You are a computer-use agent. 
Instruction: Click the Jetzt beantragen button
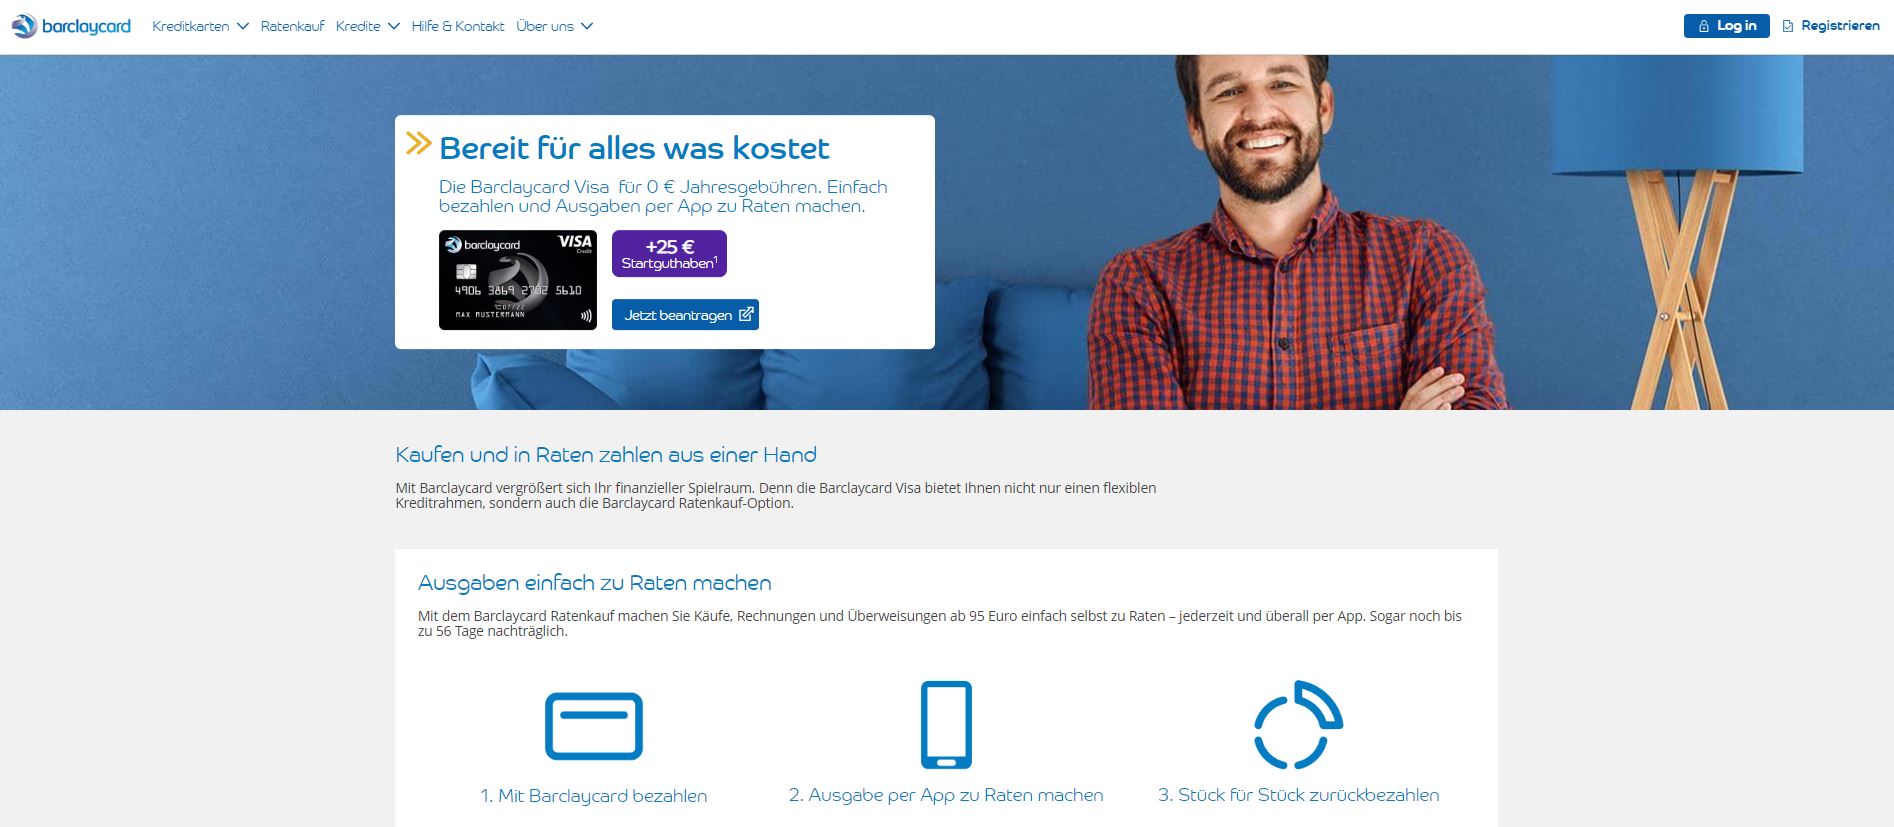[685, 315]
